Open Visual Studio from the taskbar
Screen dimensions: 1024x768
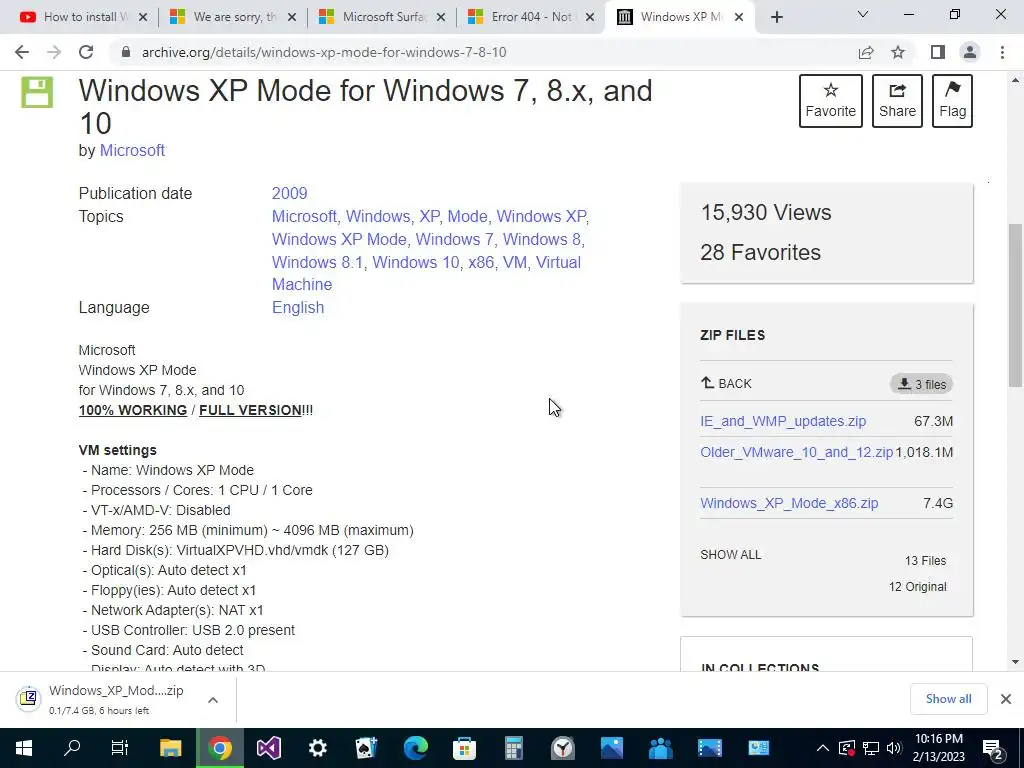pyautogui.click(x=268, y=748)
